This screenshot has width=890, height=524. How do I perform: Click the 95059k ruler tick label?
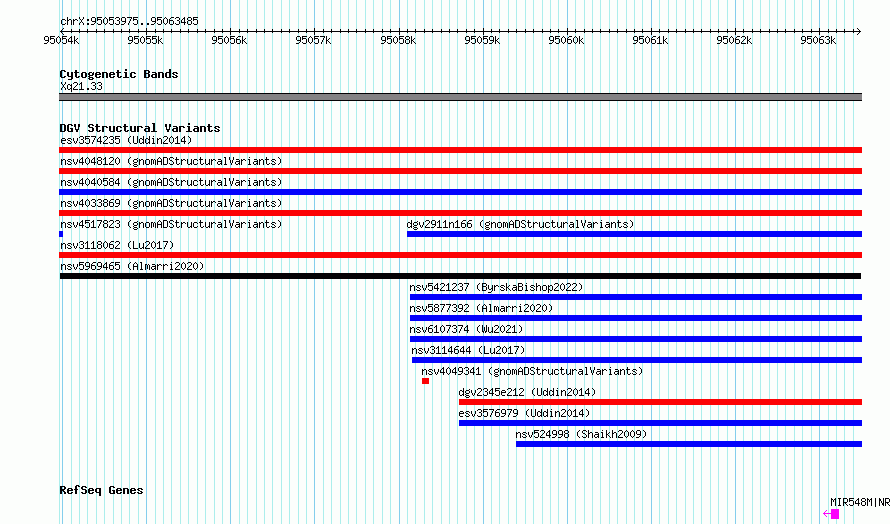point(482,40)
